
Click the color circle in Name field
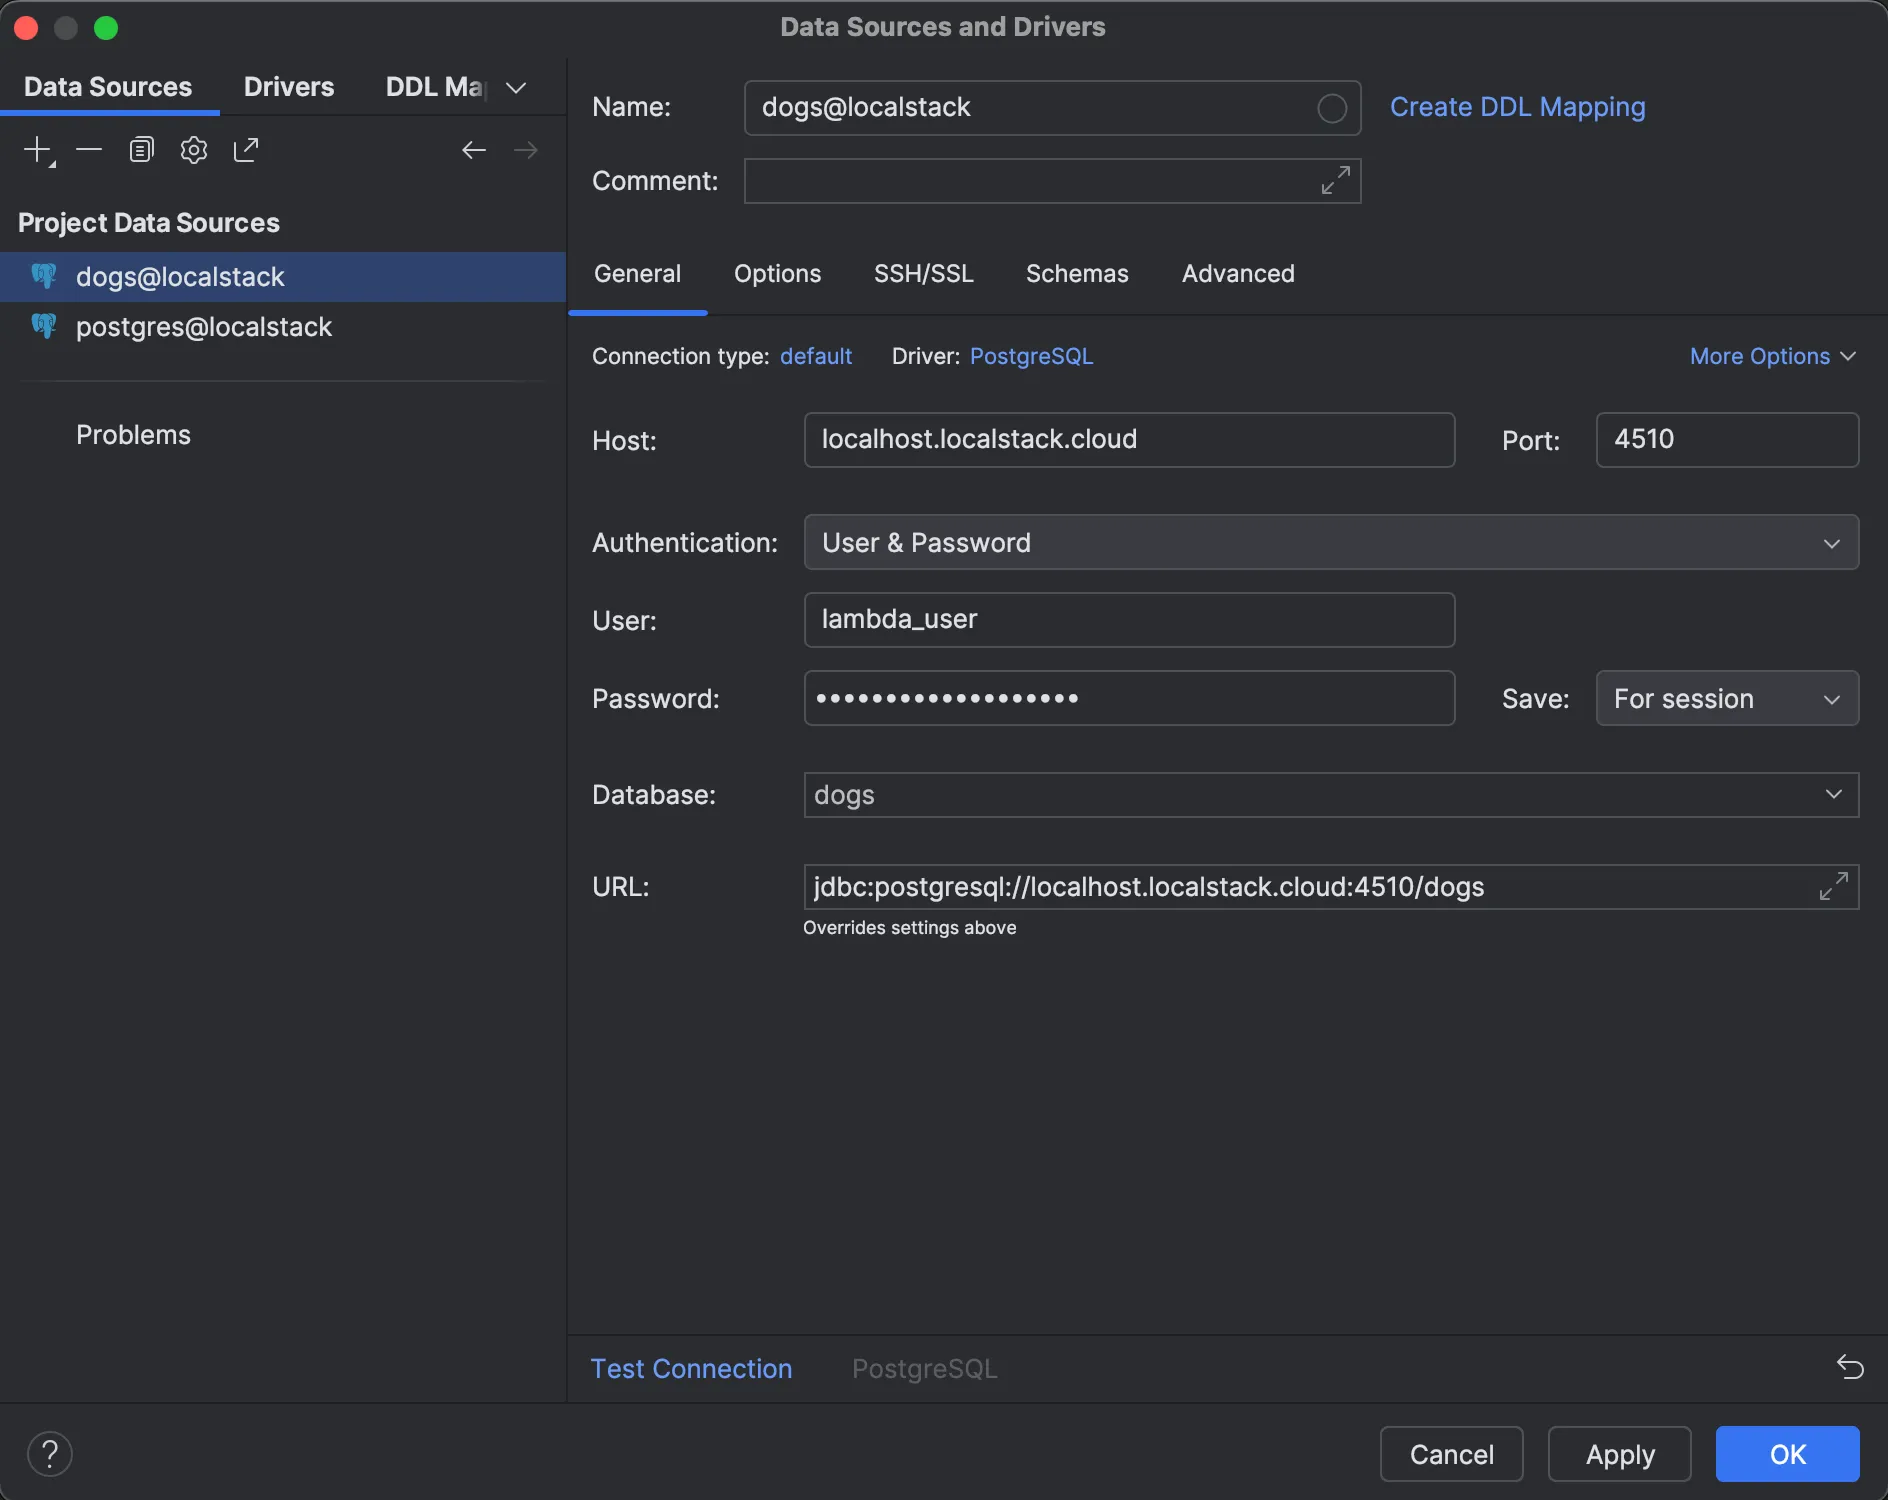point(1331,108)
